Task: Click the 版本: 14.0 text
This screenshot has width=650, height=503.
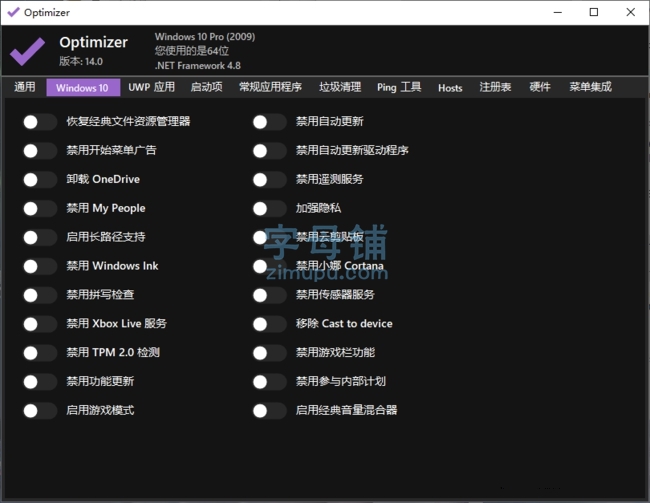Action: tap(81, 61)
